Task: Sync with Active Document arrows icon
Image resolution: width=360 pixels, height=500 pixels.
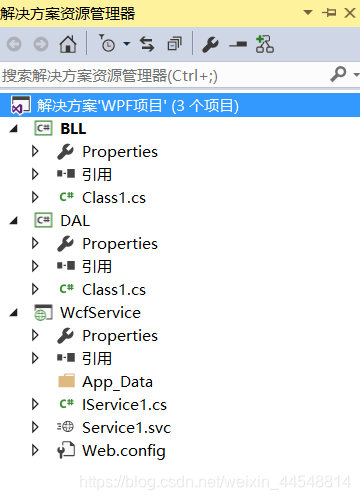Action: 147,44
